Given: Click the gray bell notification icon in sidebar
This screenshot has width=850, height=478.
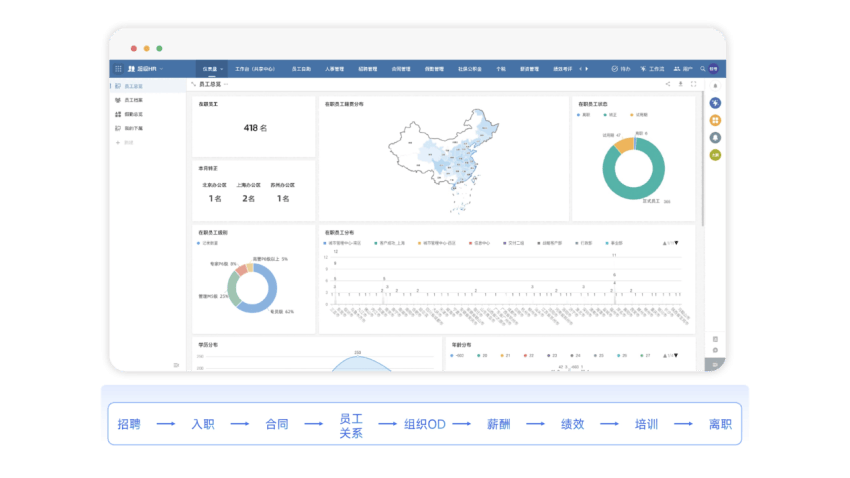Looking at the screenshot, I should coord(716,137).
